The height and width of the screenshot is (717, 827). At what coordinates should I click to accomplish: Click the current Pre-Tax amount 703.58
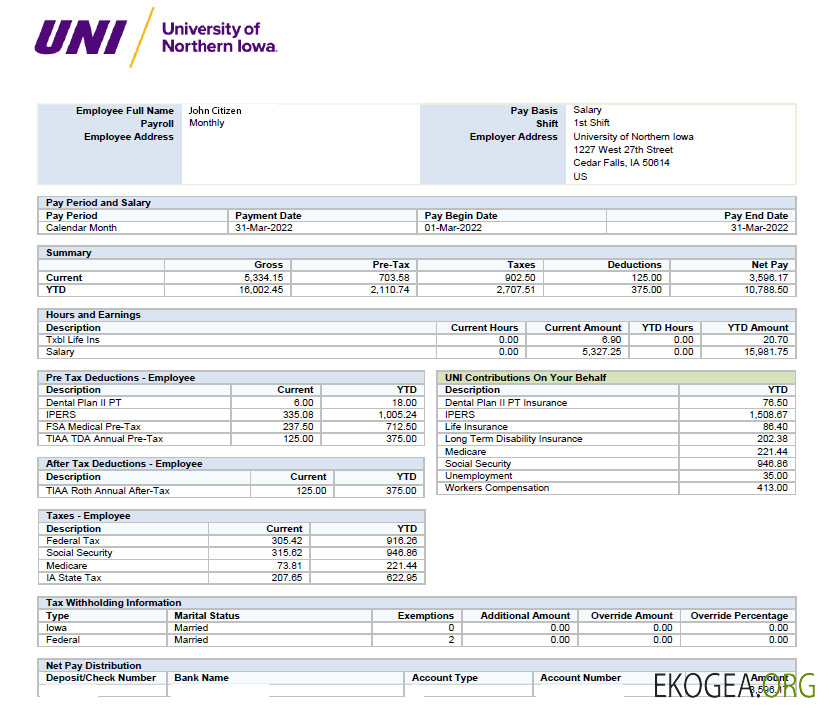[x=393, y=278]
